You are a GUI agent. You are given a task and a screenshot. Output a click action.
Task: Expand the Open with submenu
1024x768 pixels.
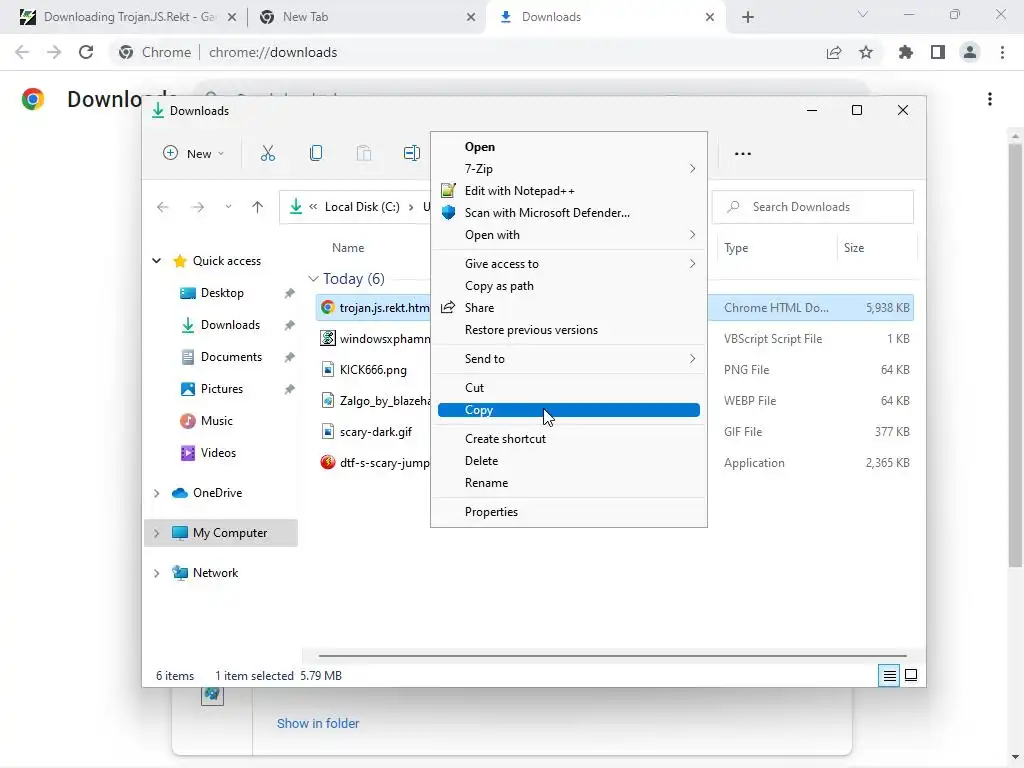pyautogui.click(x=568, y=235)
